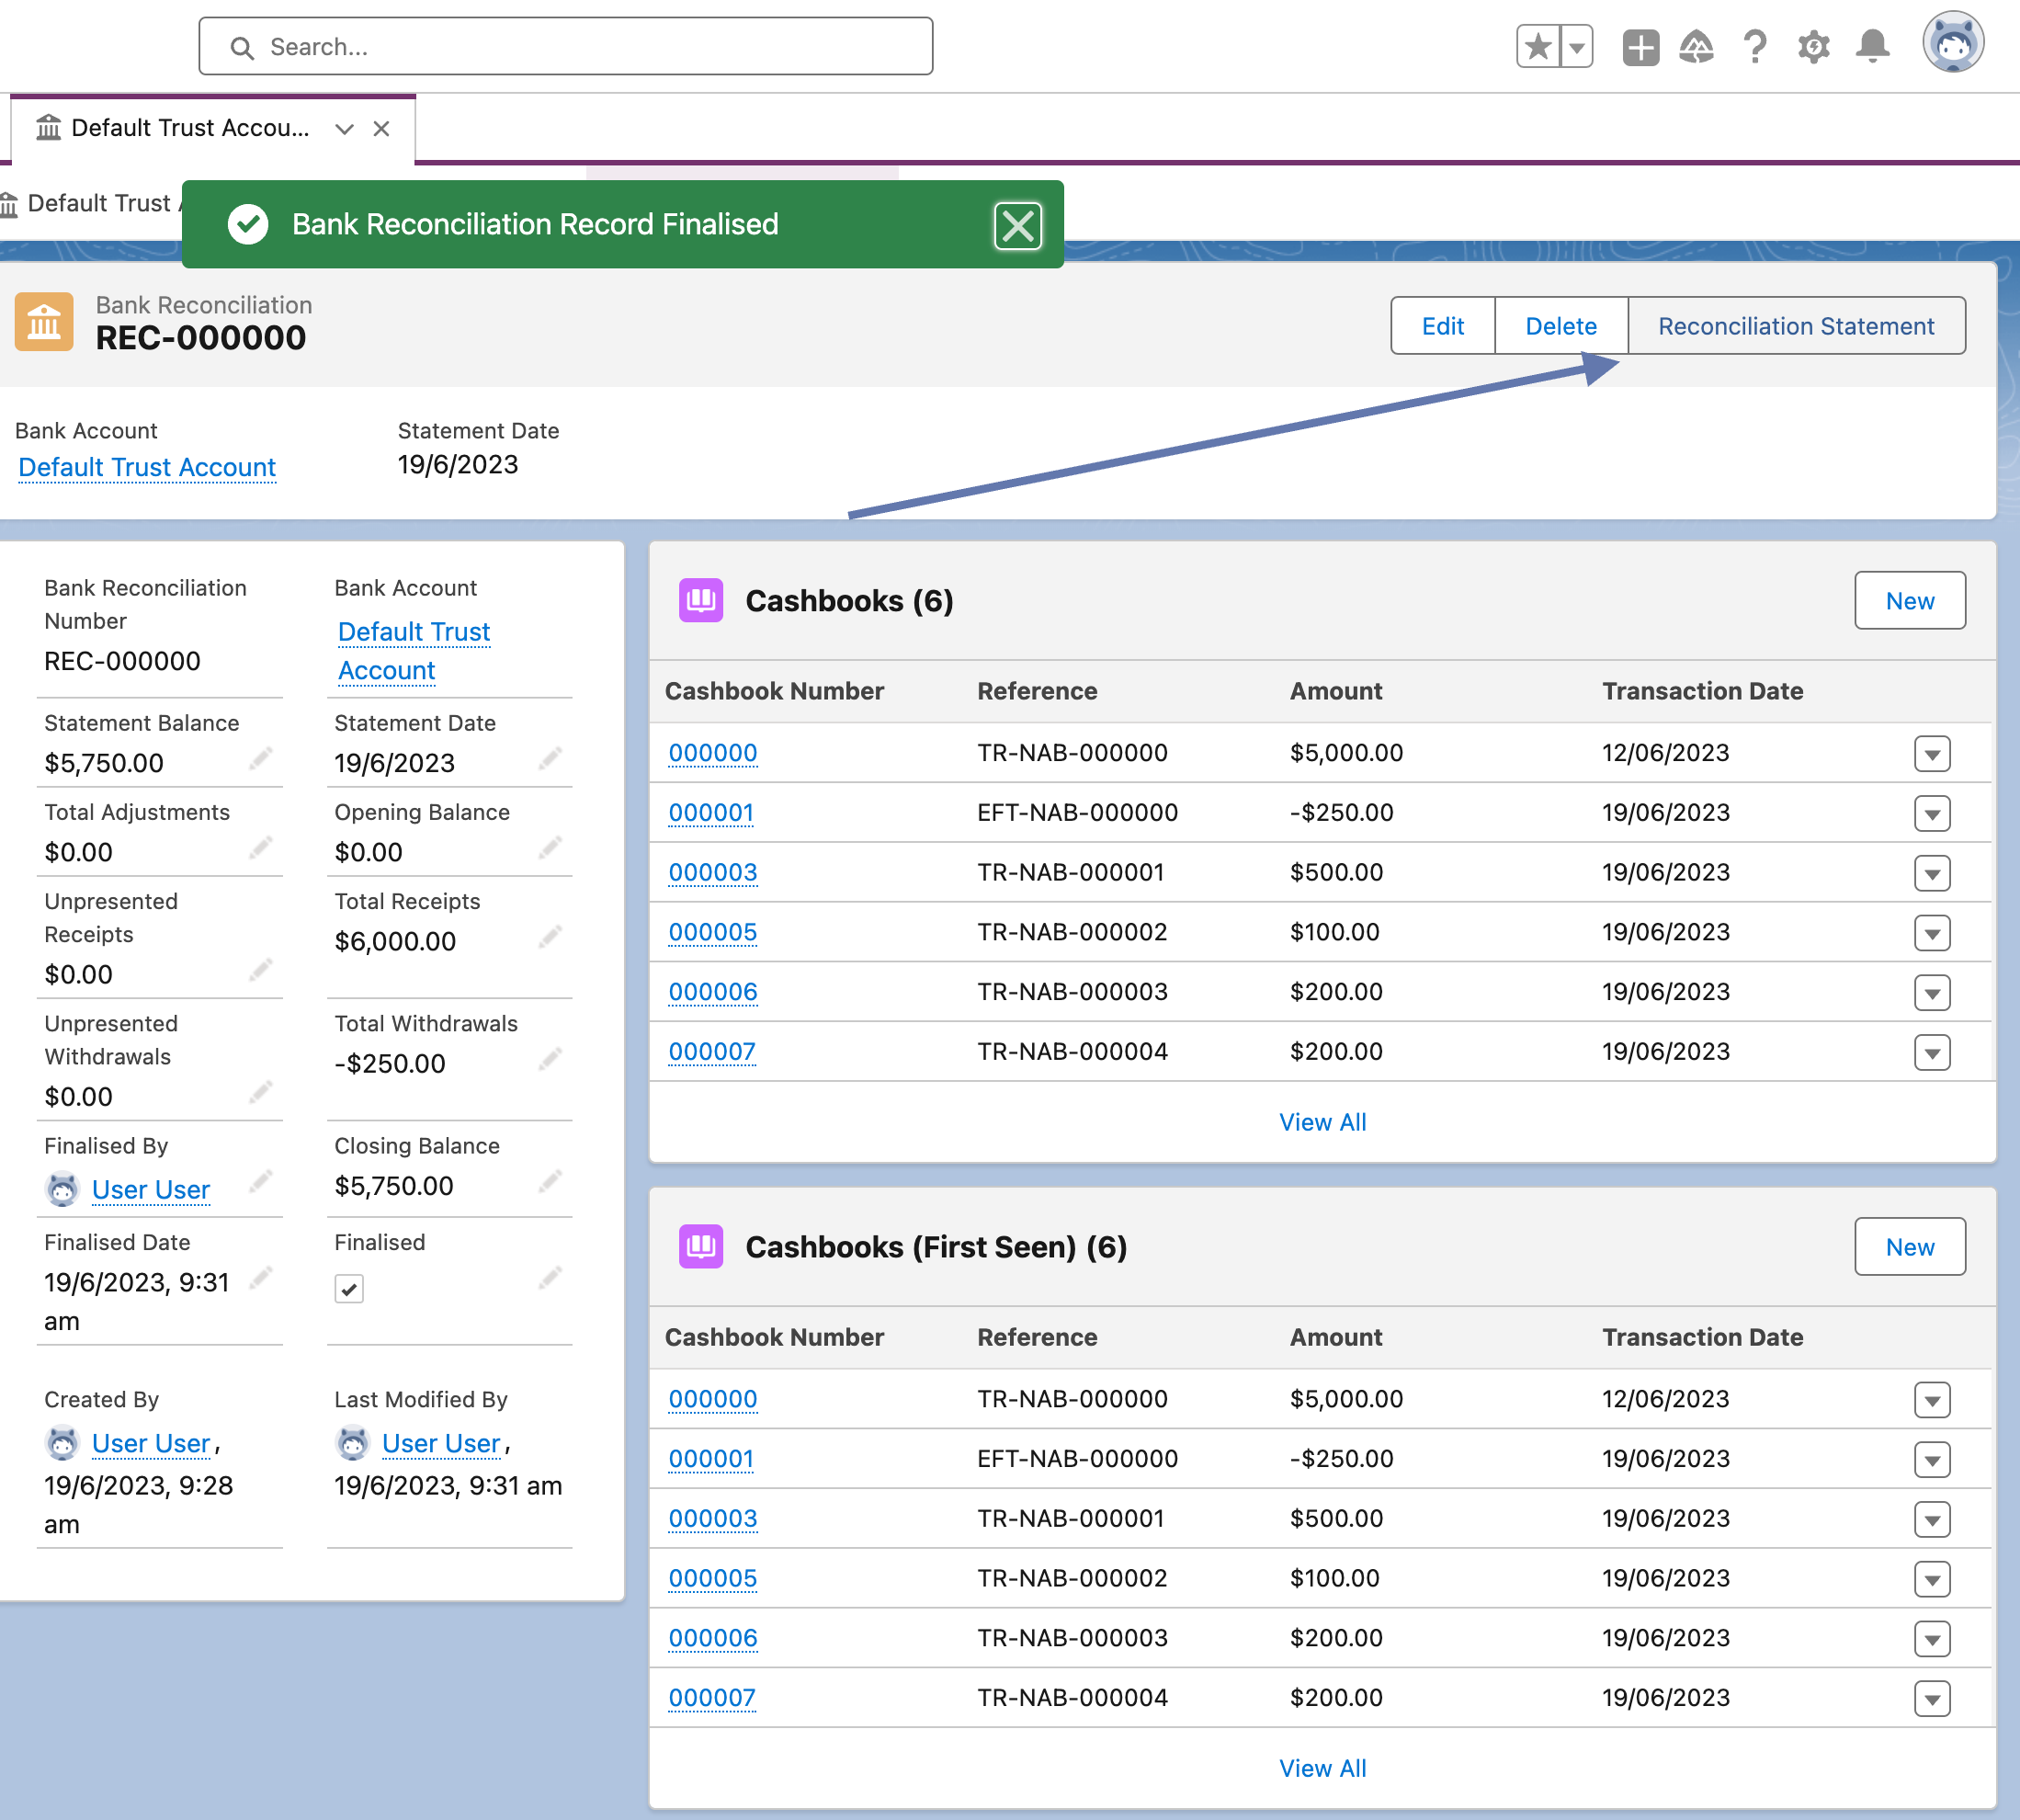Screen dimensions: 2020x1820
Task: Edit Total Receipts with pencil icon
Action: coord(550,937)
